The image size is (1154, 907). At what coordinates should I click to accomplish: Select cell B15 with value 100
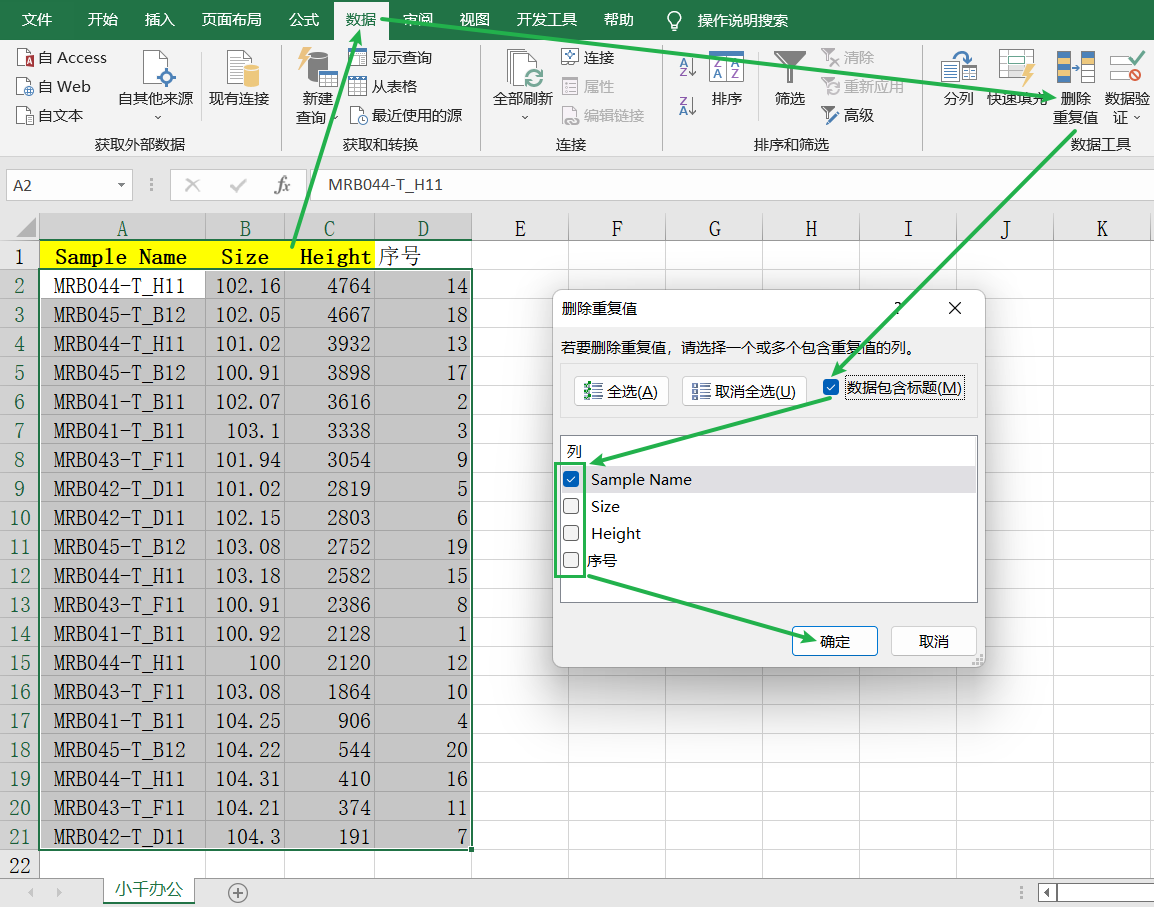click(x=245, y=663)
